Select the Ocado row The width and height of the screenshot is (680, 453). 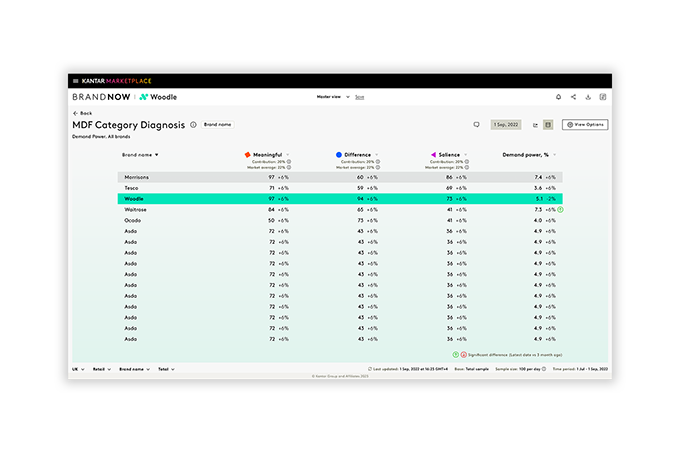(340, 221)
